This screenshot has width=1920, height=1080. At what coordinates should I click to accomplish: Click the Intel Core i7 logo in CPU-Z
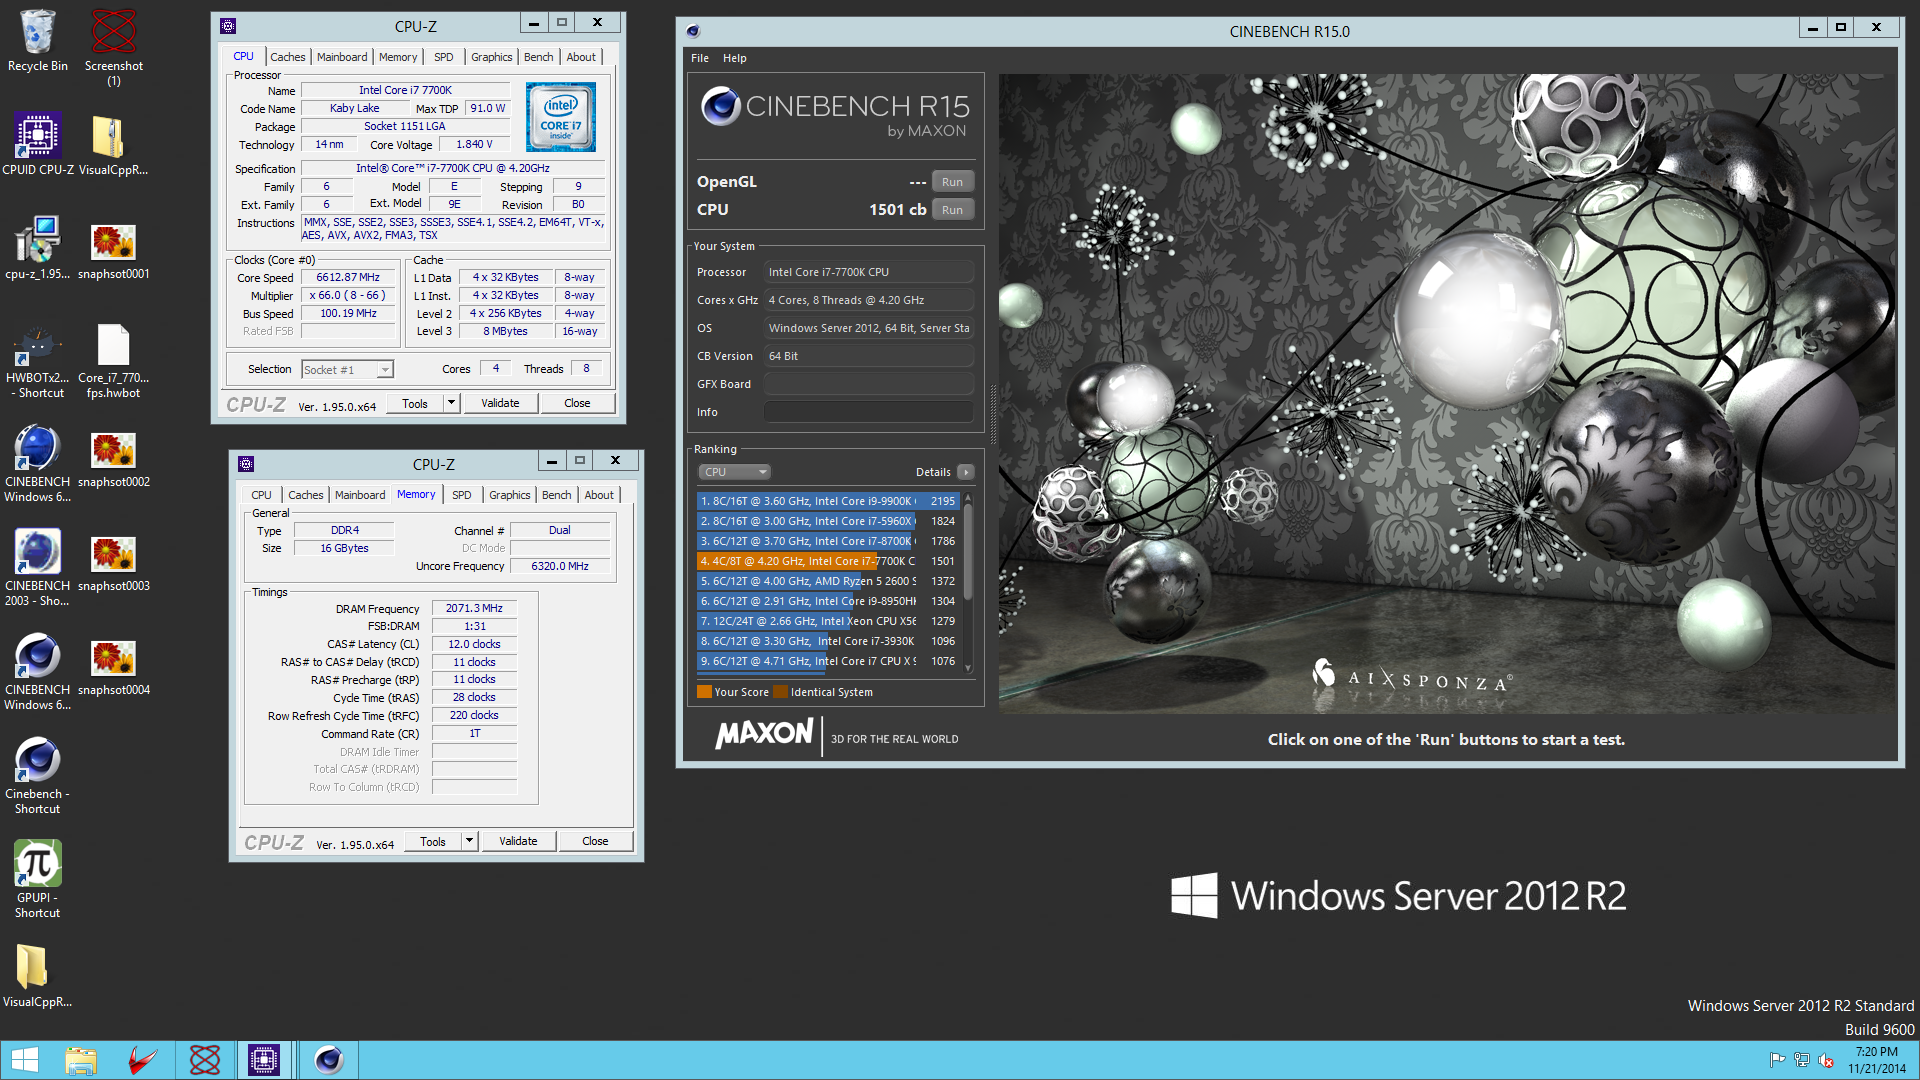click(561, 118)
